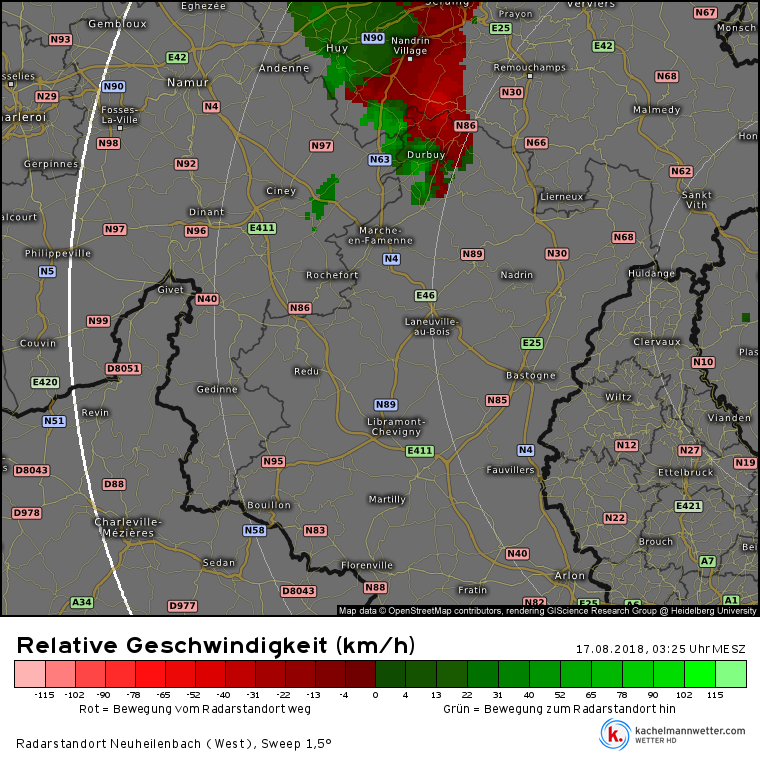Select the Sankt Vith label
This screenshot has height=760, width=760.
click(x=697, y=200)
